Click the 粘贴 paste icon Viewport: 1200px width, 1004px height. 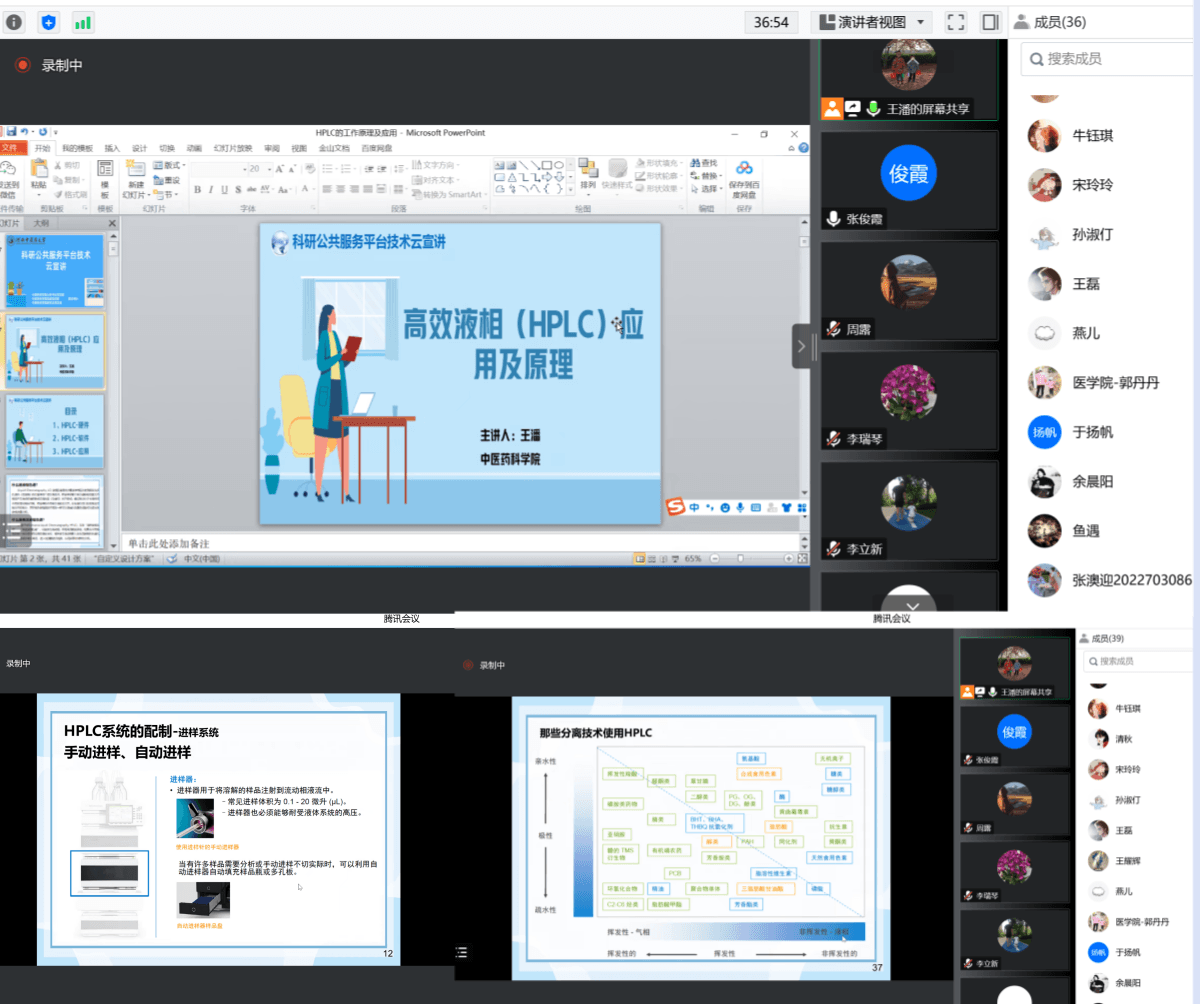click(38, 174)
